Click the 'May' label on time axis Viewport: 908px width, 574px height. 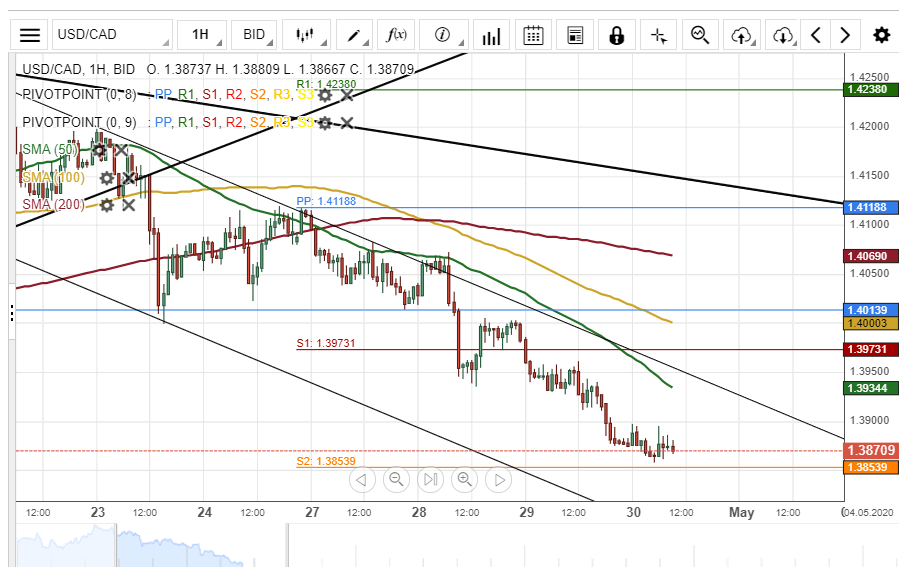(742, 513)
